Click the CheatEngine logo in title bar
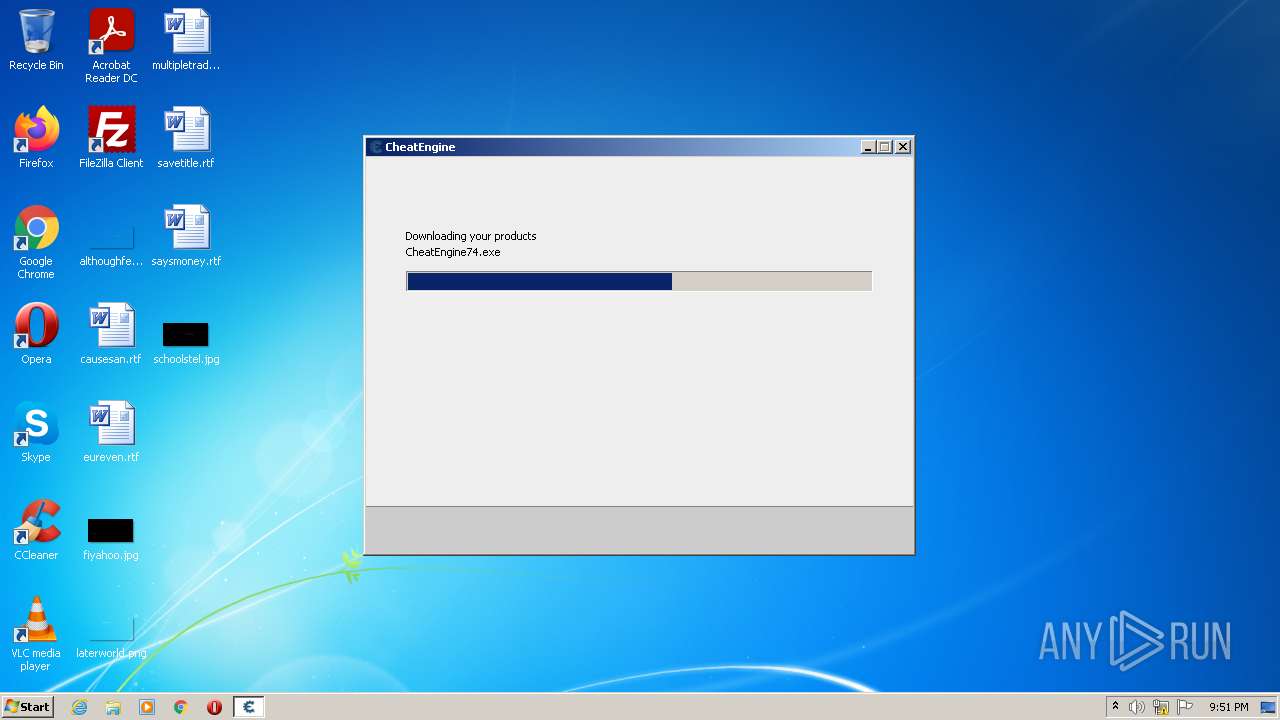The height and width of the screenshot is (720, 1280). pyautogui.click(x=376, y=147)
